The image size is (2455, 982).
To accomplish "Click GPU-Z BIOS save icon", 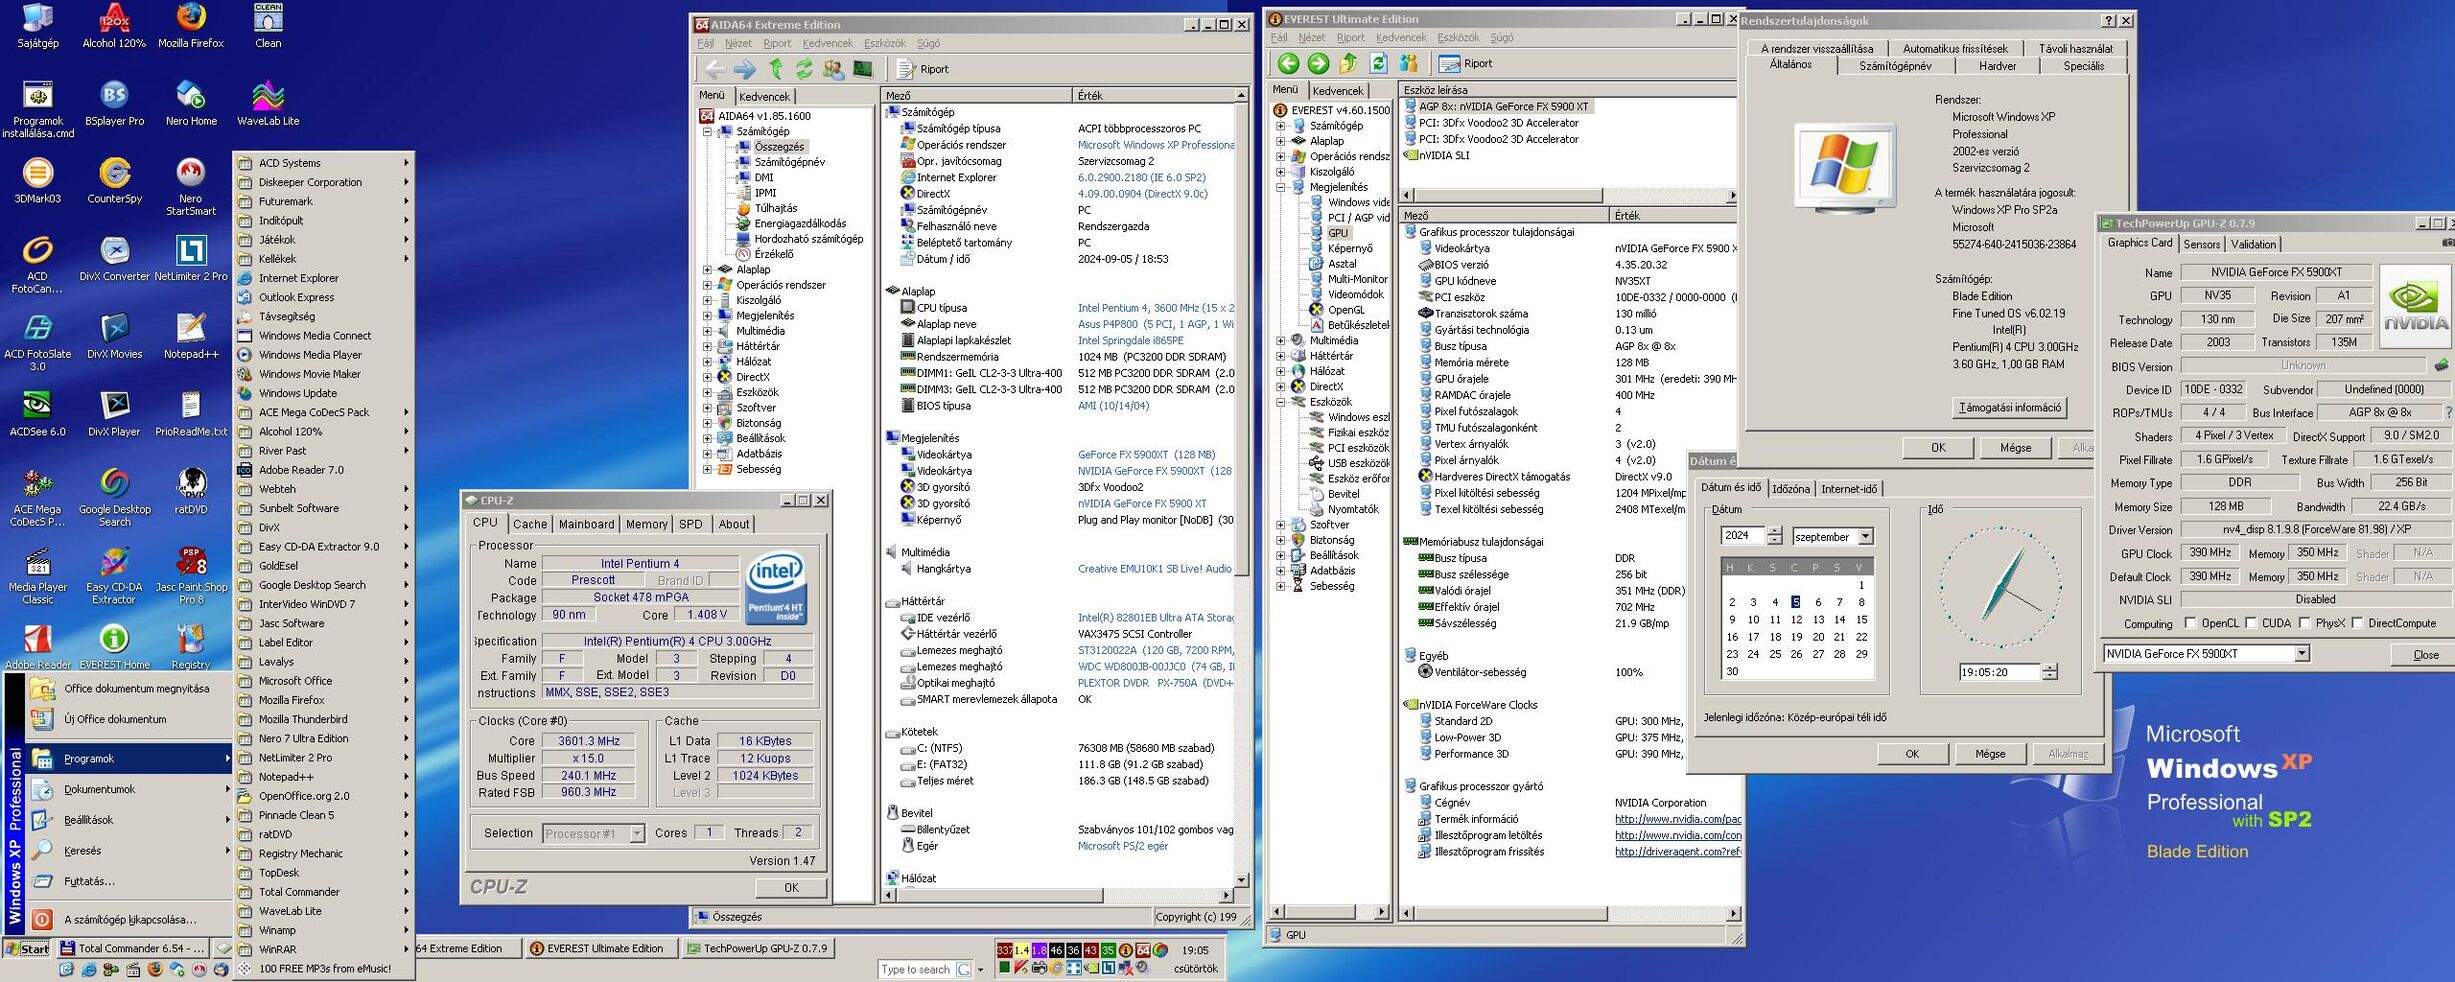I will [2441, 366].
